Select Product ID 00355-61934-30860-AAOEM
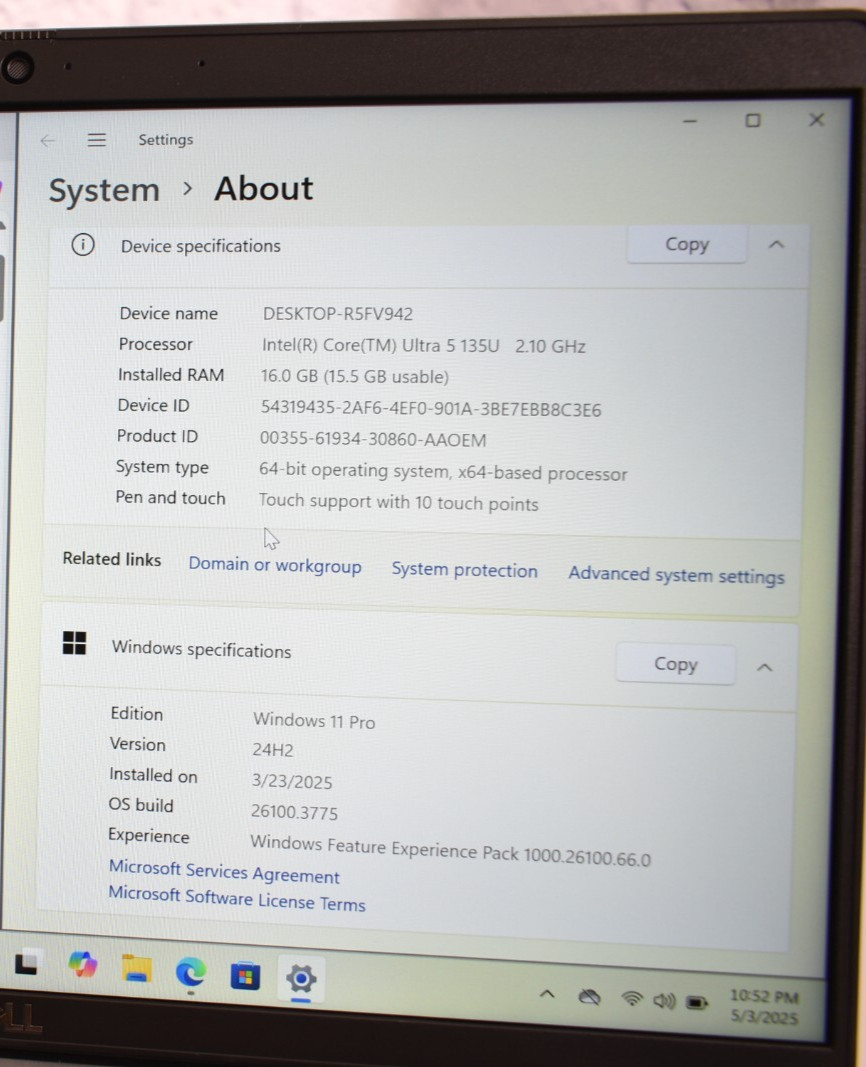Screen dimensions: 866x1067 point(373,440)
